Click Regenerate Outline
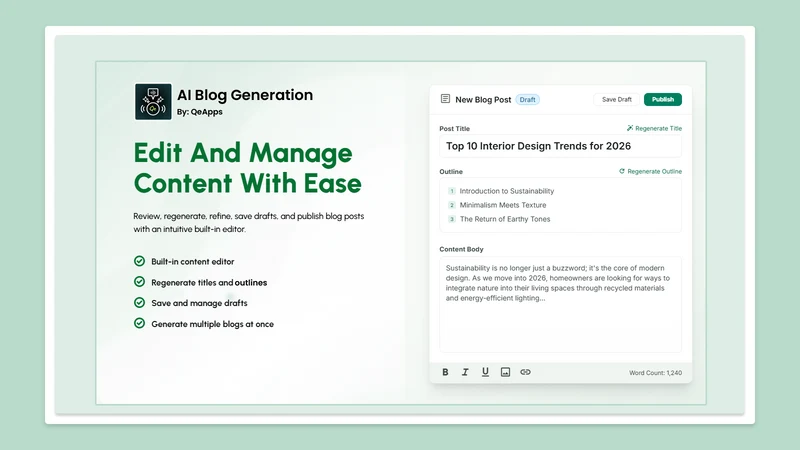 pos(651,171)
